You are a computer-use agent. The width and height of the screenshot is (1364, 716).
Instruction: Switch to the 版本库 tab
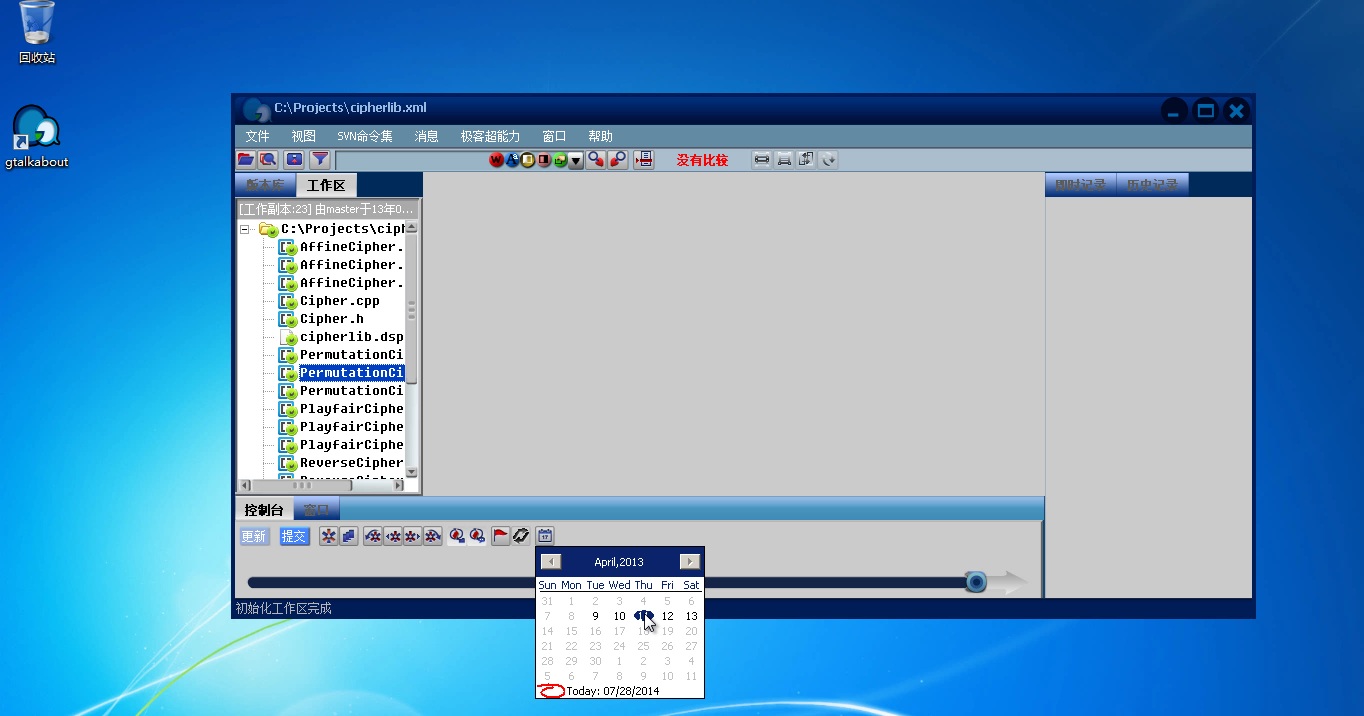pos(265,185)
